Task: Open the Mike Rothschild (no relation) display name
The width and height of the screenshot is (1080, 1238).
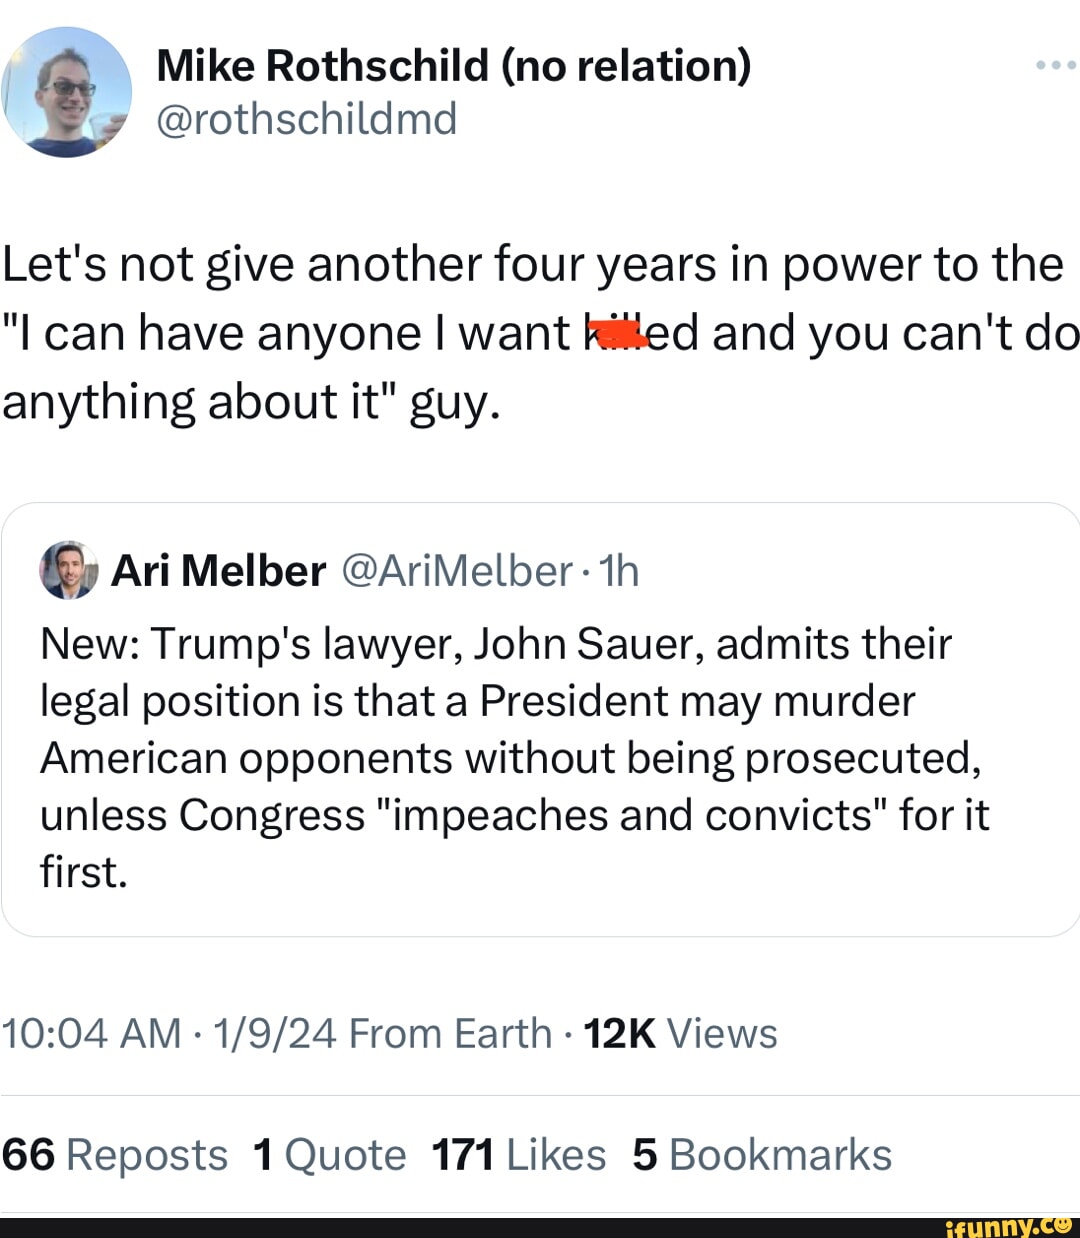Action: (x=453, y=66)
